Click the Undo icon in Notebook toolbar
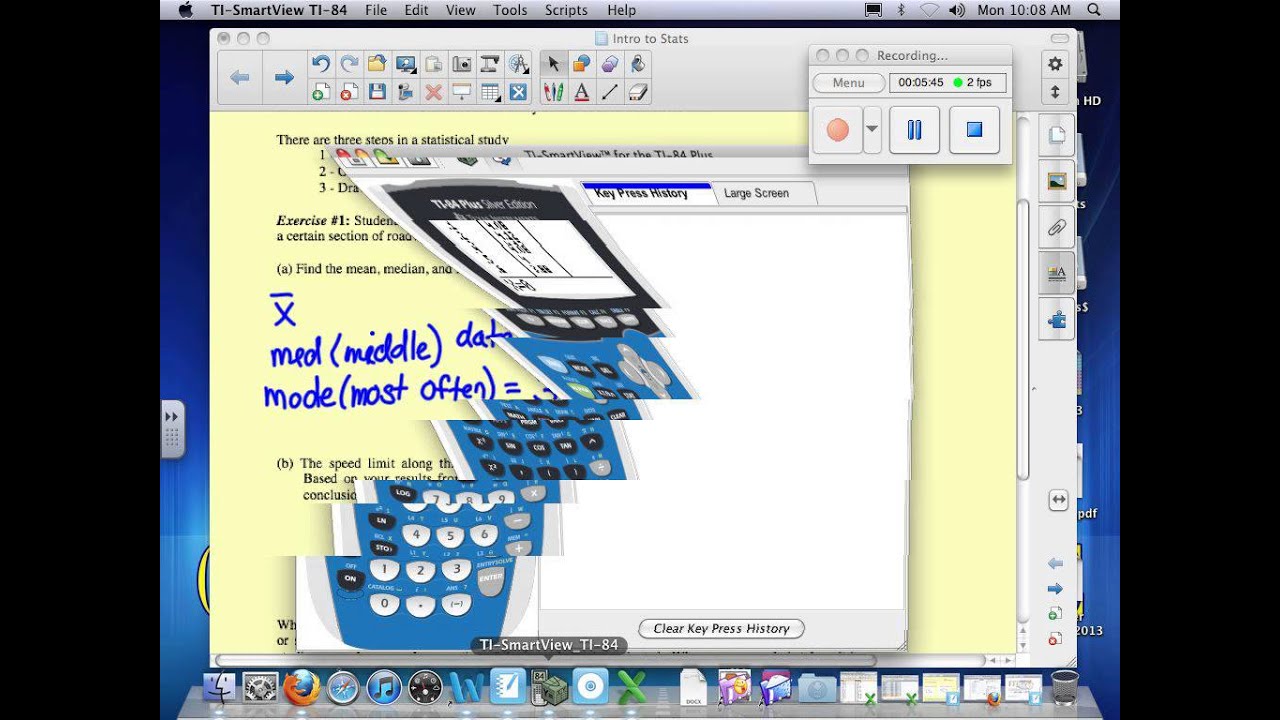The height and width of the screenshot is (720, 1280). tap(321, 64)
